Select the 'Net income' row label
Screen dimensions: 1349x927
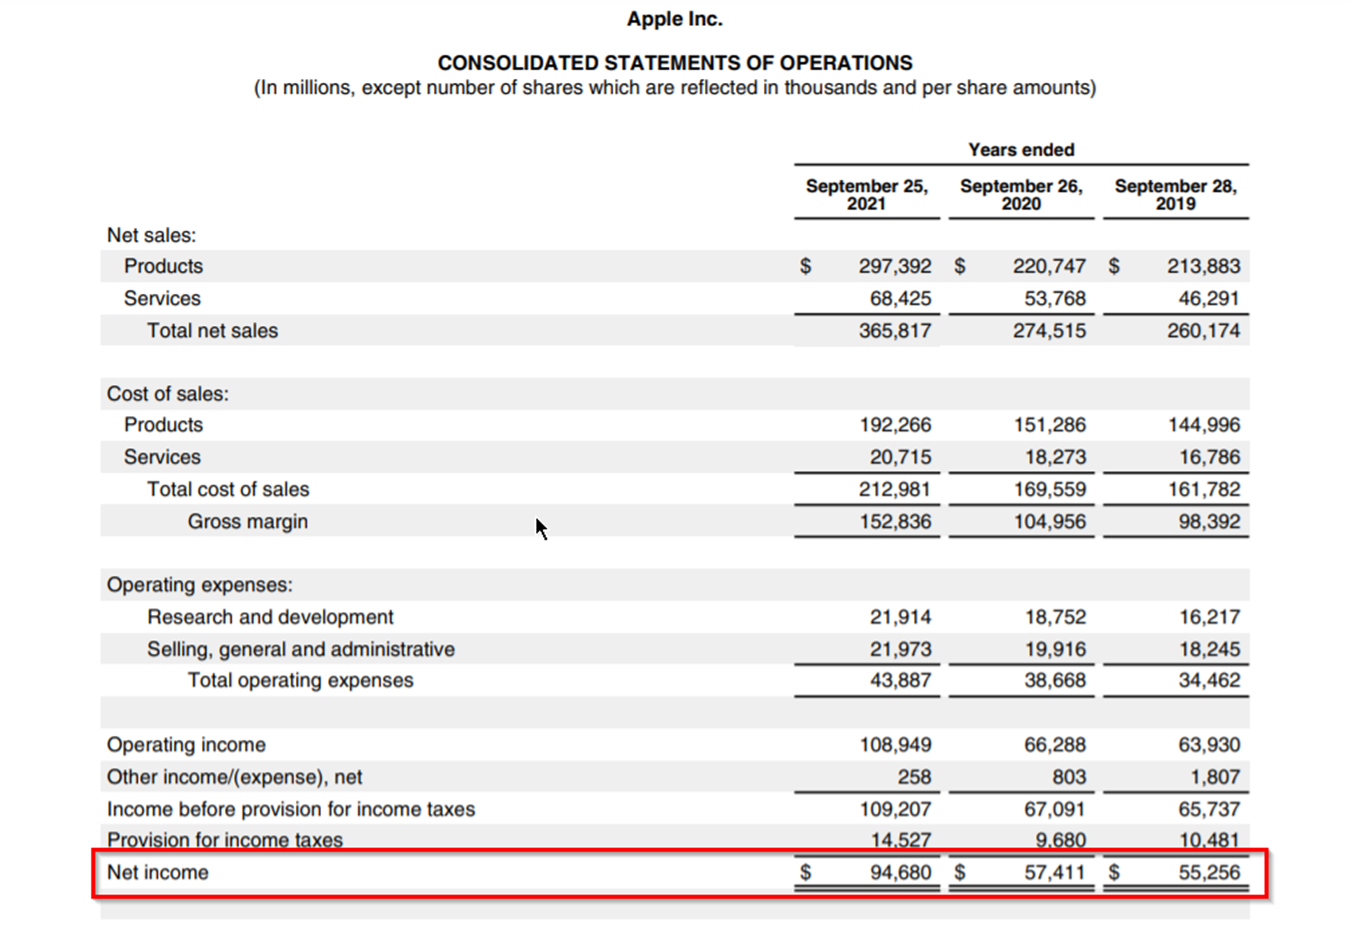[157, 872]
